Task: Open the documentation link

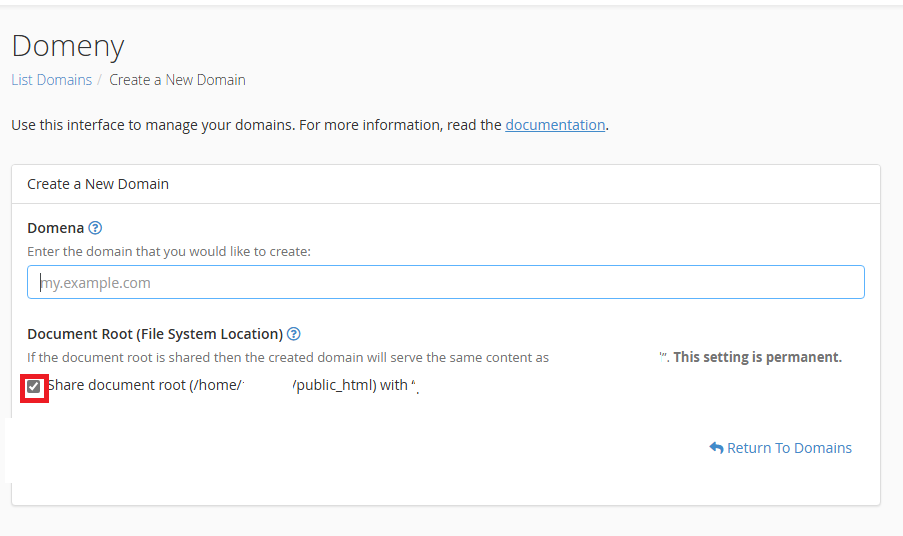Action: (x=555, y=125)
